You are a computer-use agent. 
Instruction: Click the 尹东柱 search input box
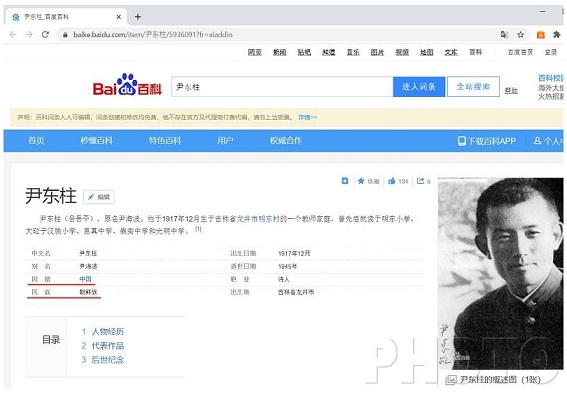[x=282, y=87]
